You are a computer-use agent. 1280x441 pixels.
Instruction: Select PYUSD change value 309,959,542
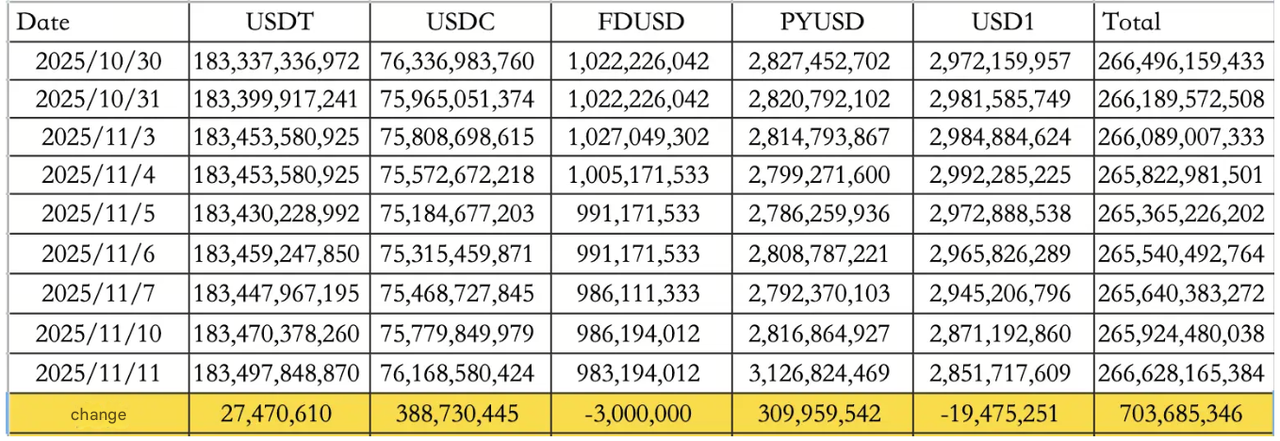click(x=819, y=412)
